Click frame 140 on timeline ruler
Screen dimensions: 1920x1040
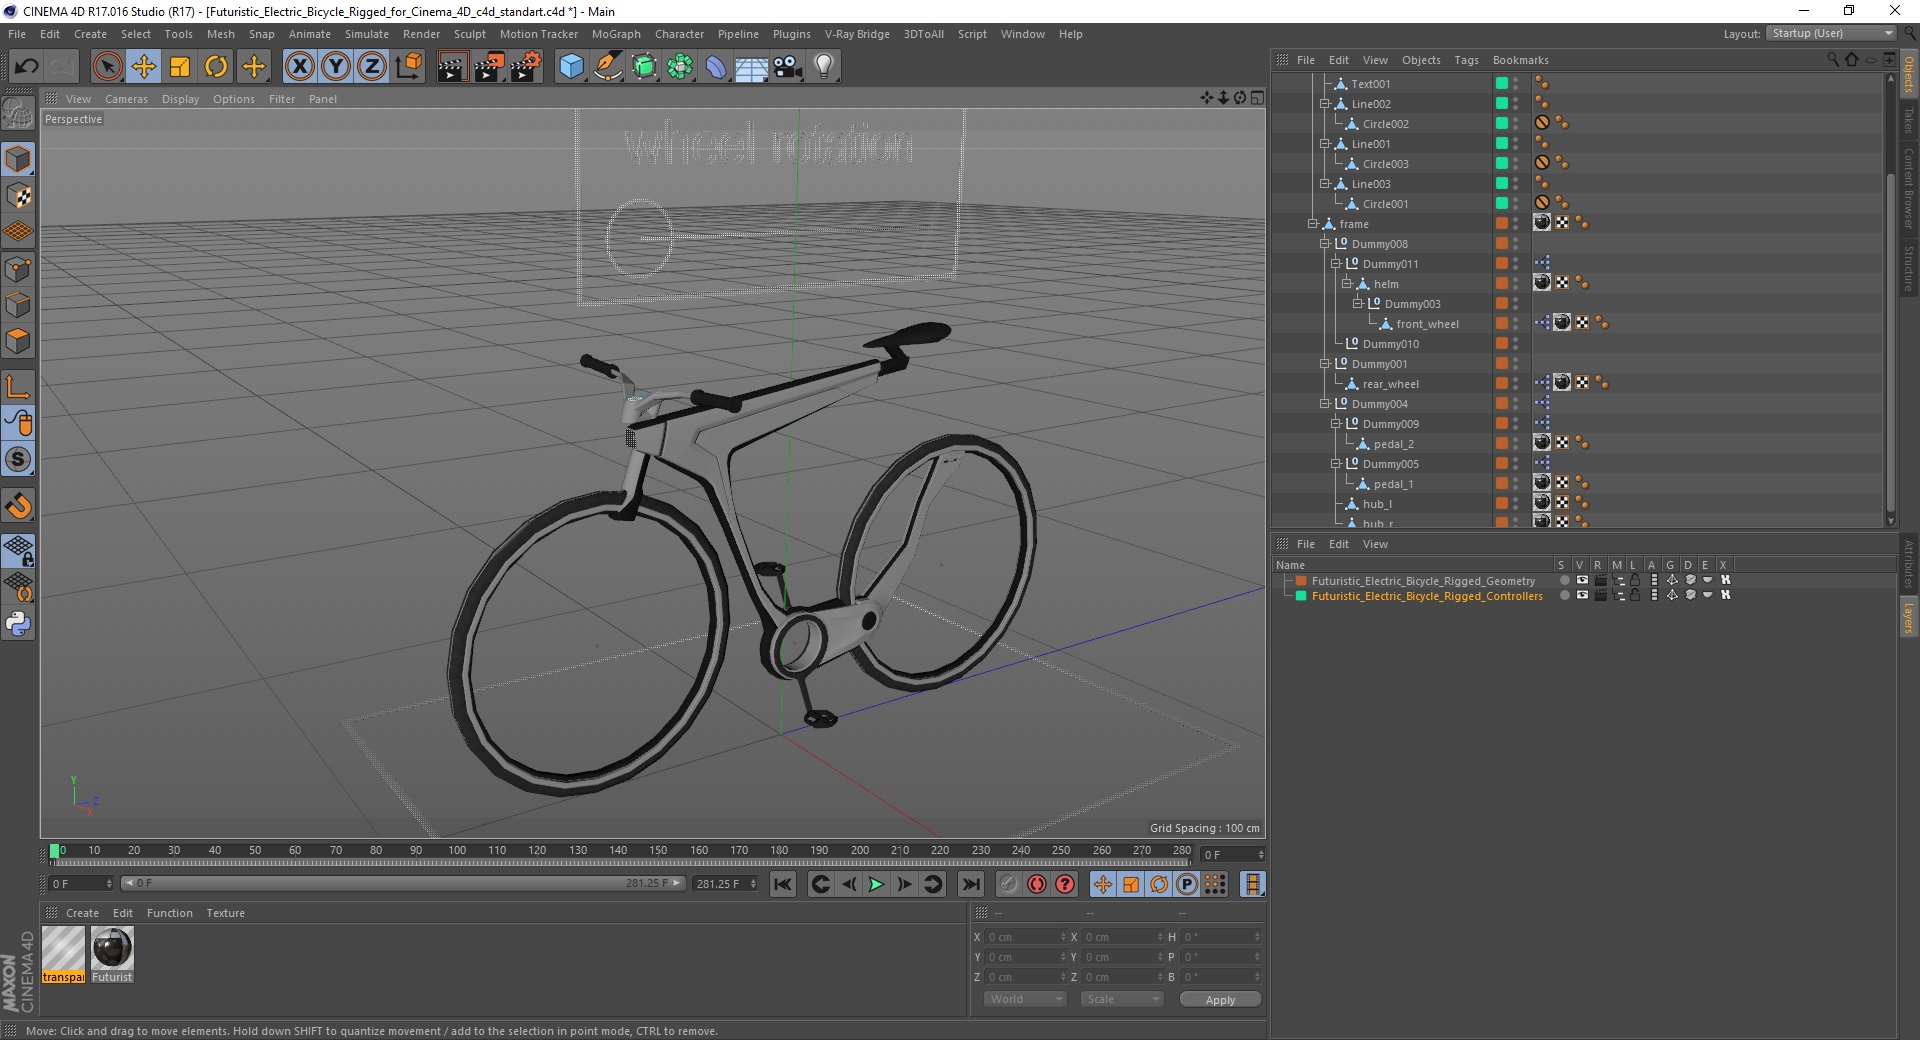tap(618, 851)
